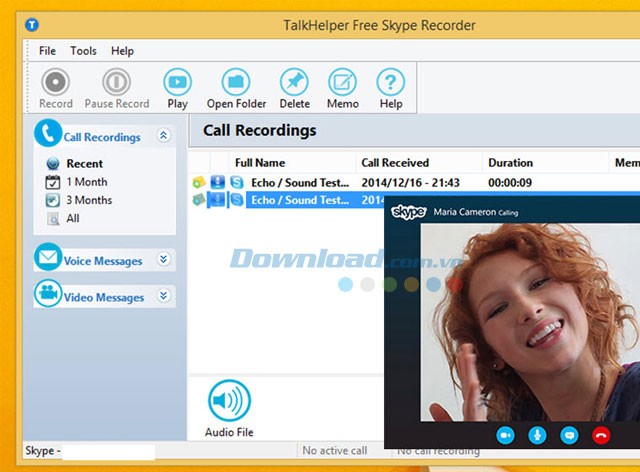
Task: Select the Recent filter
Action: click(x=84, y=163)
